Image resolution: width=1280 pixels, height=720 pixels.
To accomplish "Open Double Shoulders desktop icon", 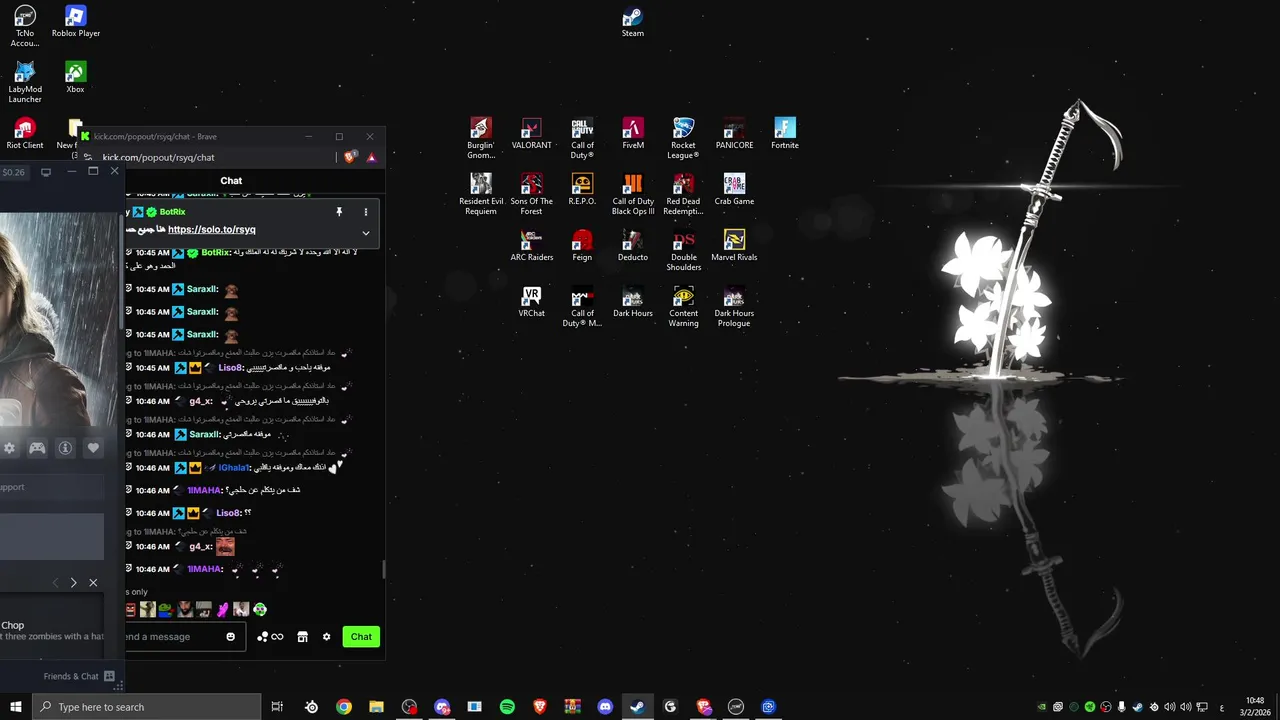I will 683,250.
